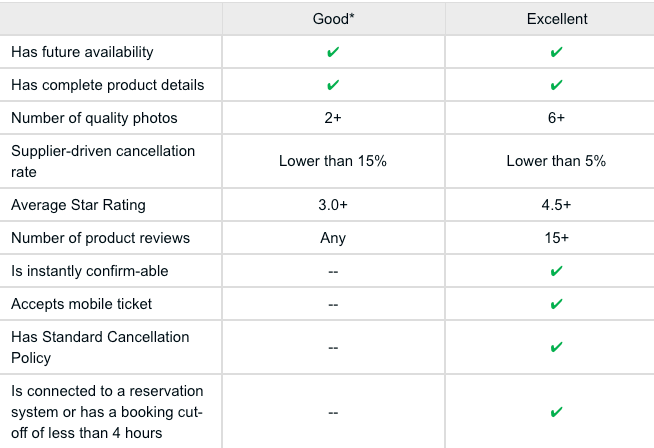654x448 pixels.
Task: Click the 'Lower than 15%' cell
Action: pyautogui.click(x=333, y=161)
